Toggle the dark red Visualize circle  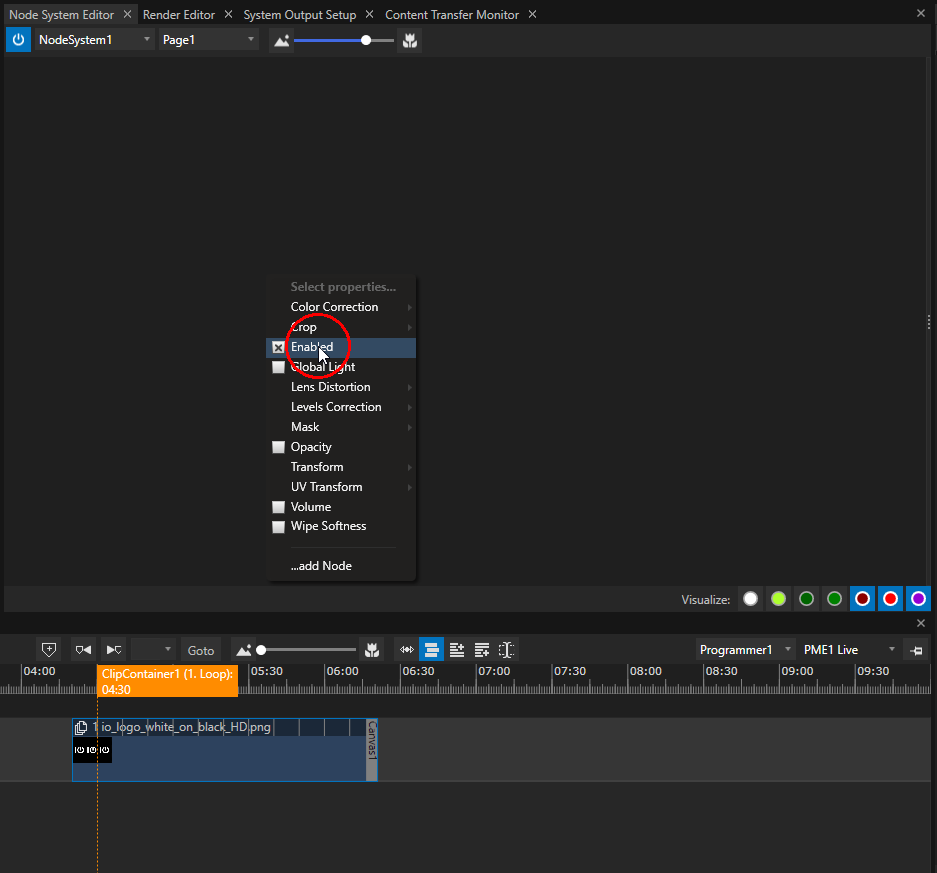click(862, 599)
